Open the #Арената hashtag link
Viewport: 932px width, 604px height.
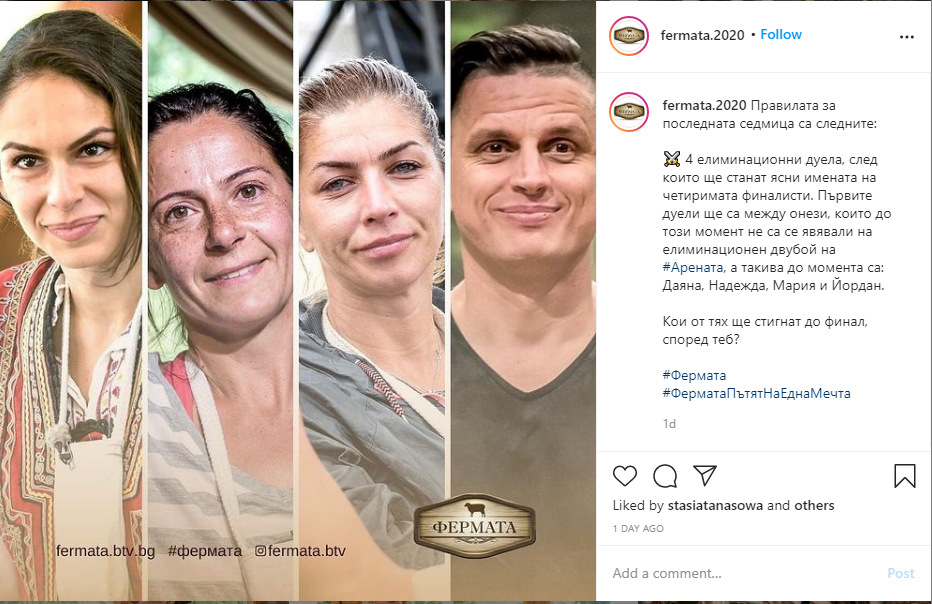[692, 268]
